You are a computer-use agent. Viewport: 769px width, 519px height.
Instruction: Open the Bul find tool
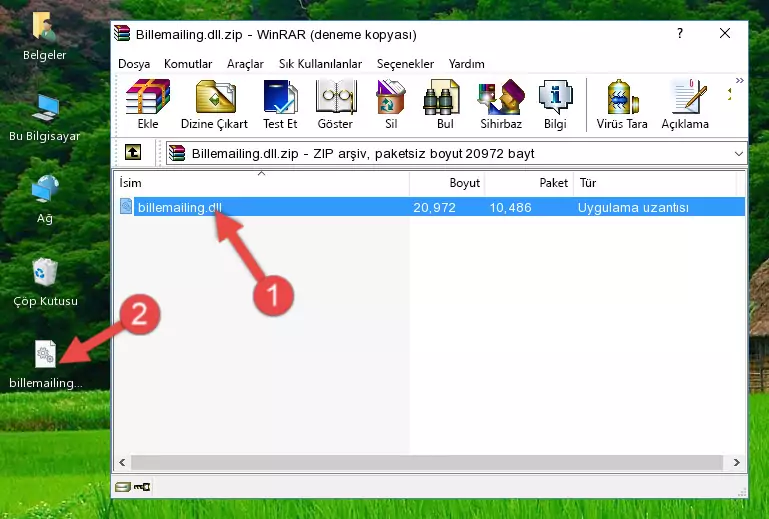tap(444, 104)
